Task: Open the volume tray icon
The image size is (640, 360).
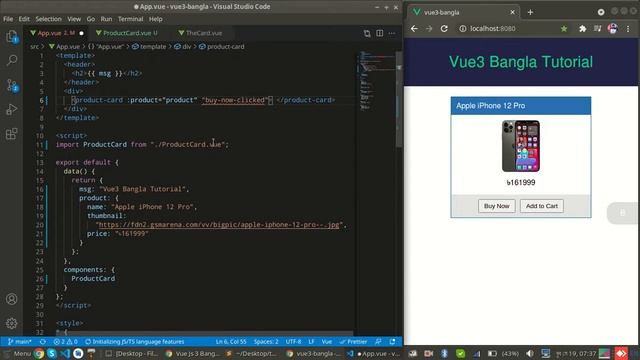Action: 530,353
